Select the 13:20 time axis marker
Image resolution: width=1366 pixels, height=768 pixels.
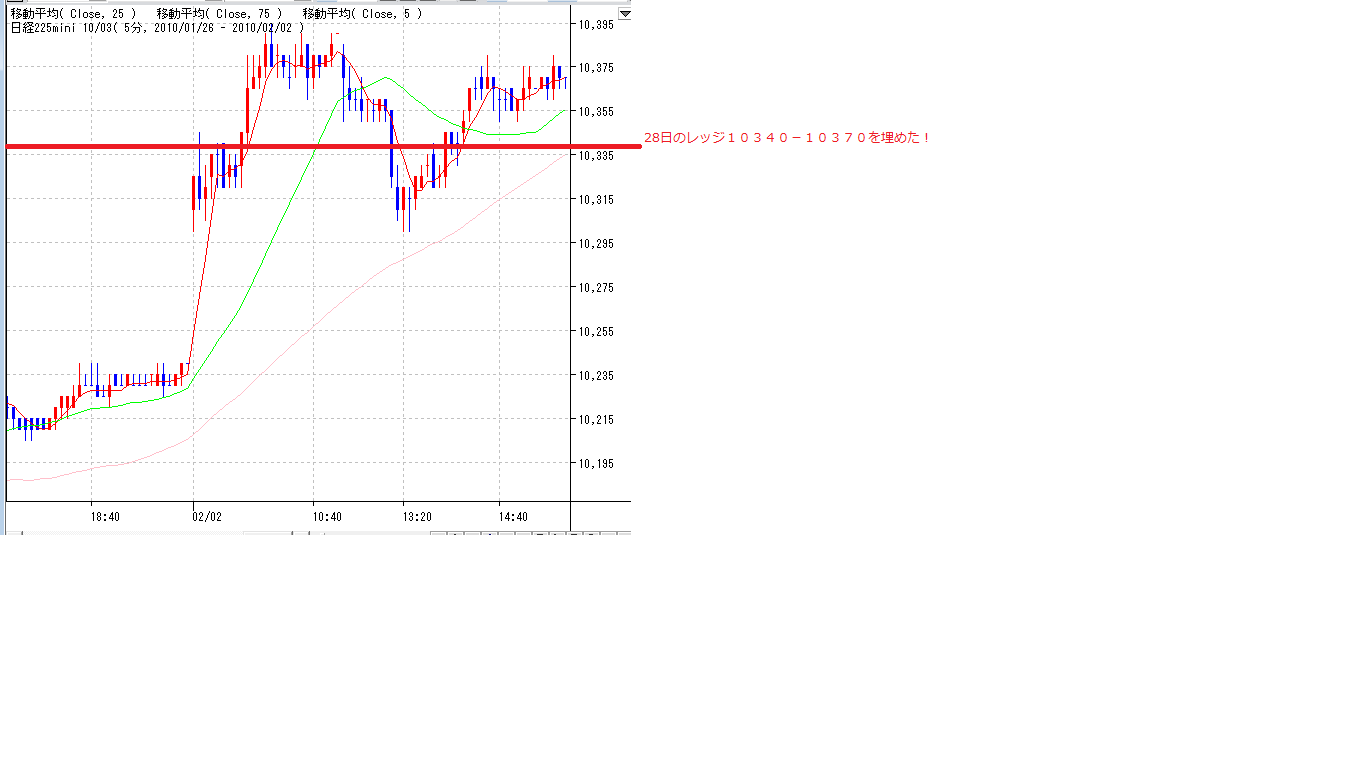pos(417,517)
